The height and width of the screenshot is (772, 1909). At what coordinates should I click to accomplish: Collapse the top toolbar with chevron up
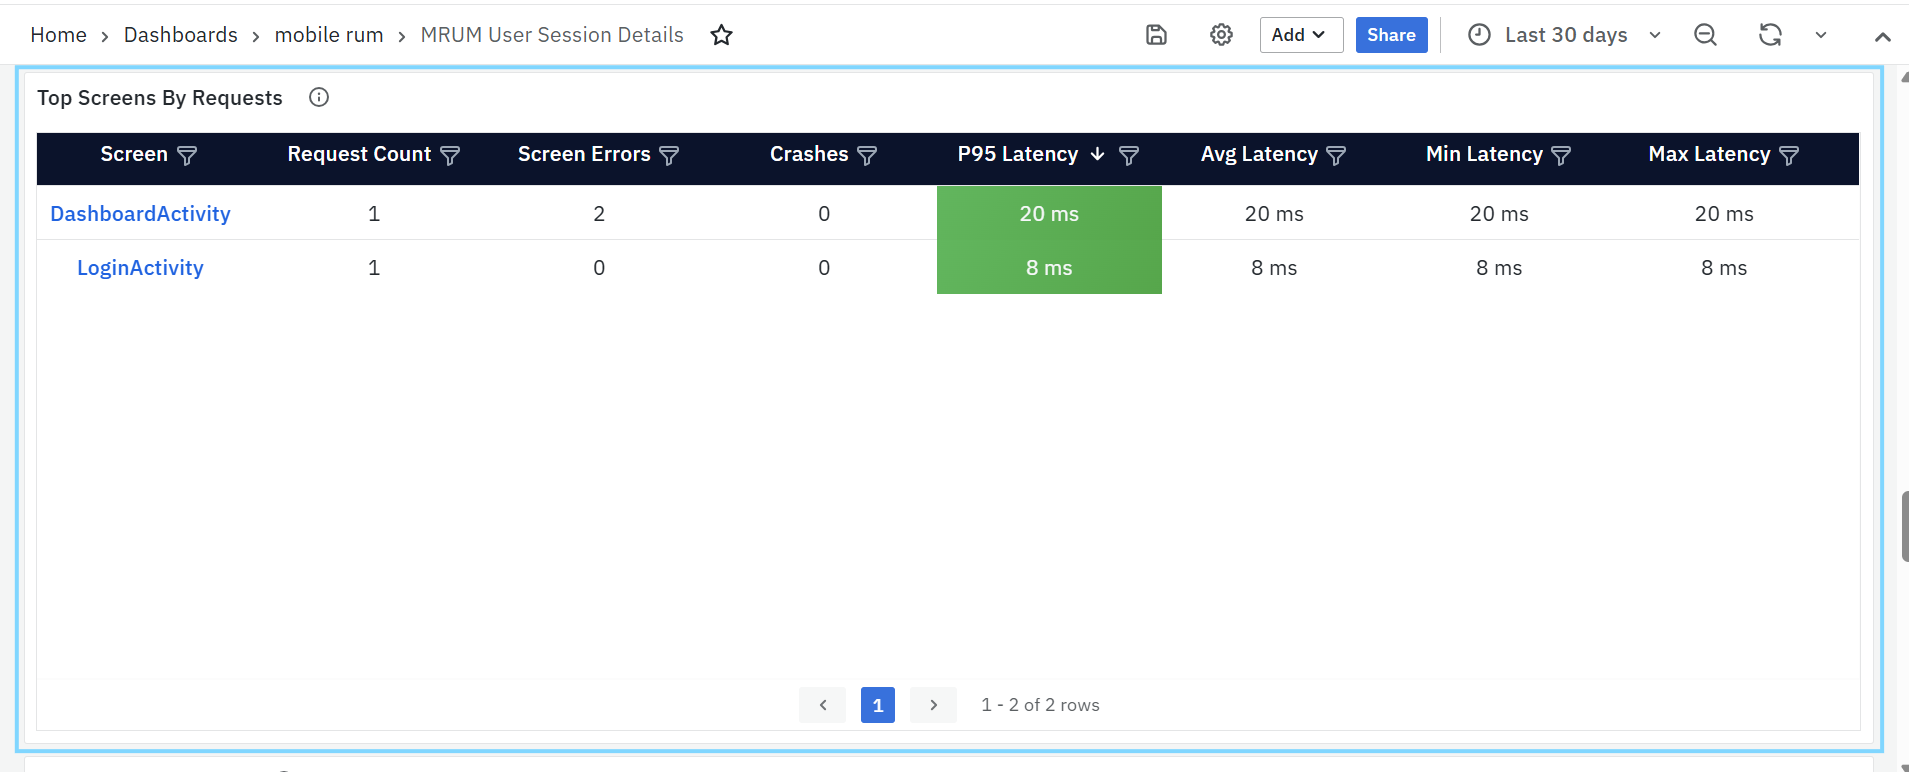(1882, 36)
